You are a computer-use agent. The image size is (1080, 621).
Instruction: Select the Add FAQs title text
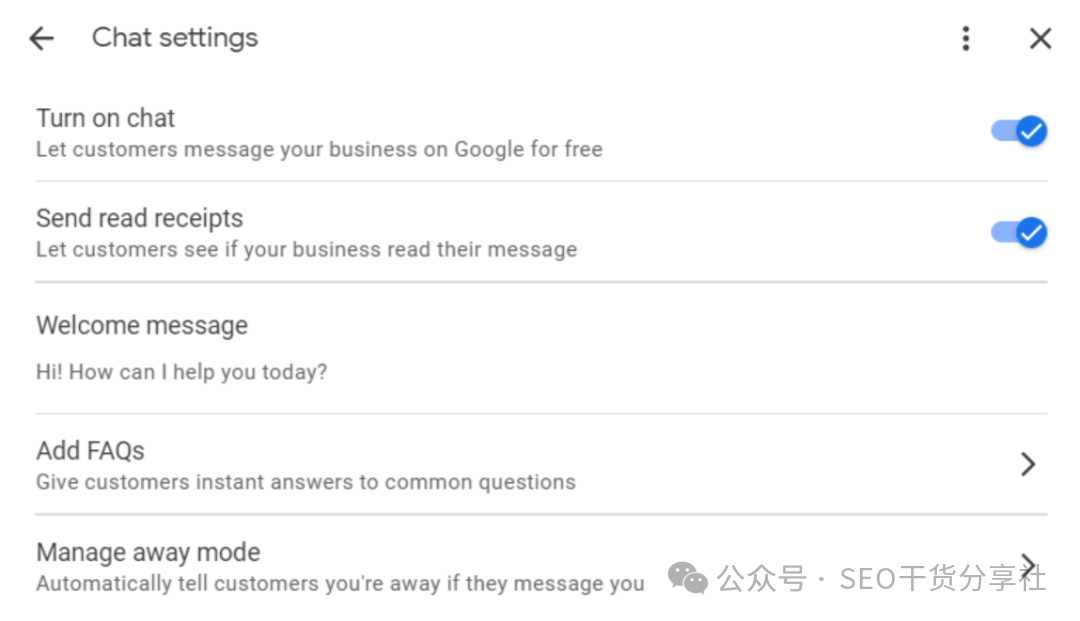coord(90,451)
